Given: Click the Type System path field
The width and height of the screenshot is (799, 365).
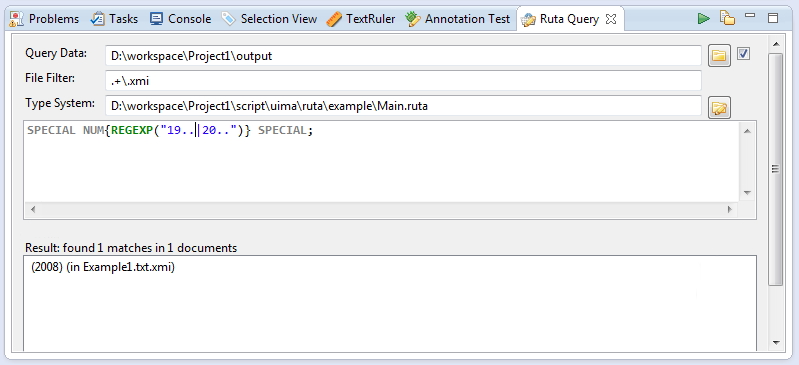Looking at the screenshot, I should click(x=403, y=106).
